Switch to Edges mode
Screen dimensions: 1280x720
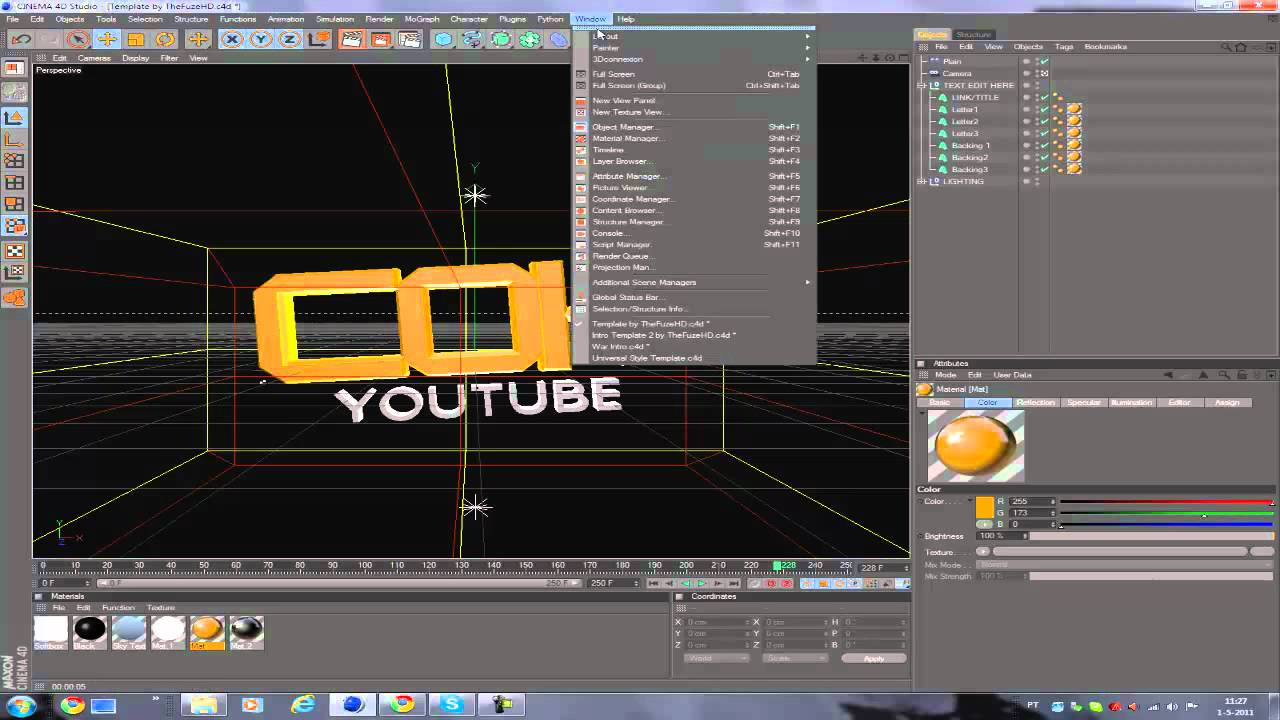point(14,183)
